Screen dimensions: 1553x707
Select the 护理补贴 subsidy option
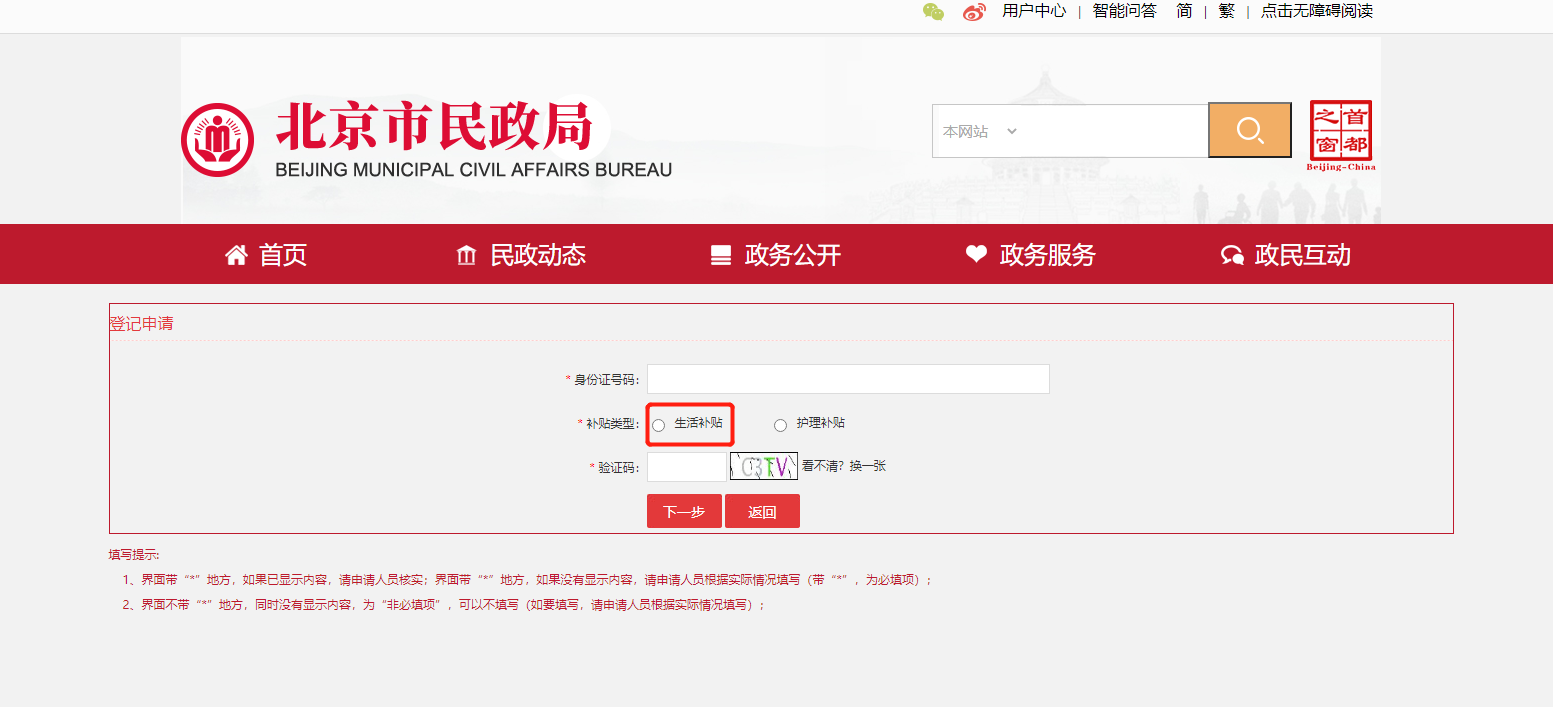coord(780,424)
